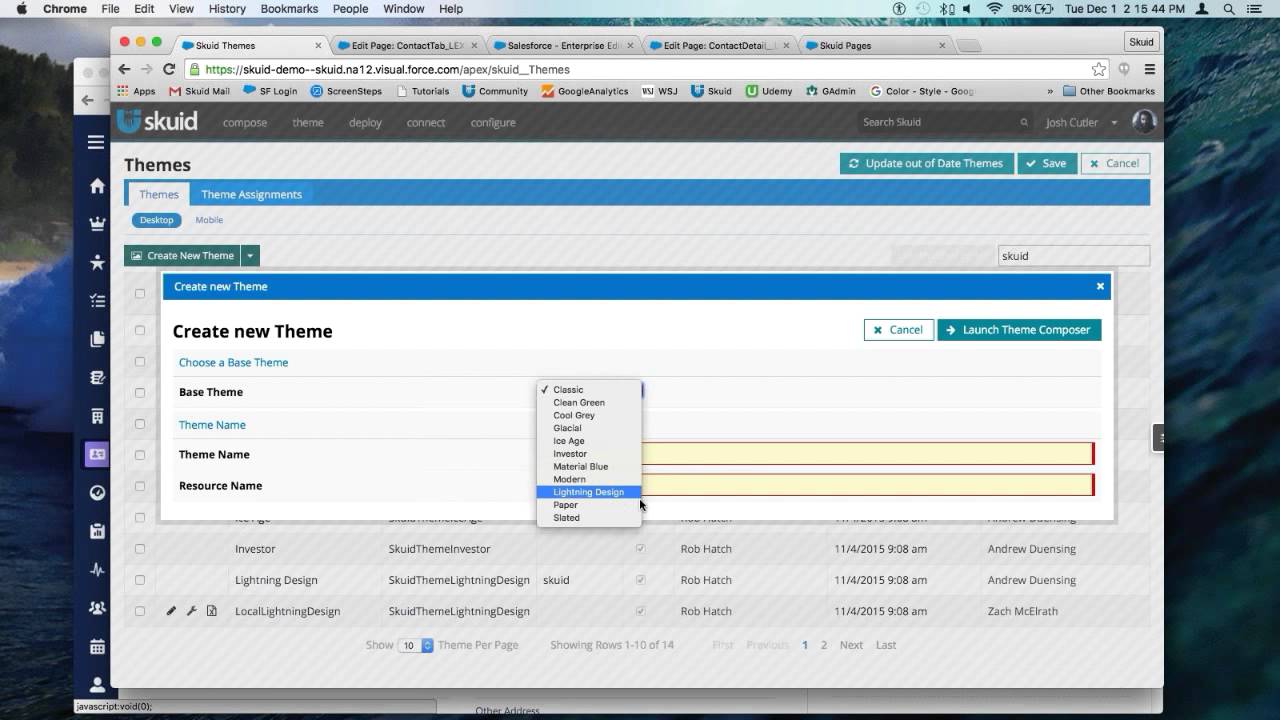The image size is (1280, 720).
Task: Open the crown icon in sidebar
Action: (x=97, y=224)
